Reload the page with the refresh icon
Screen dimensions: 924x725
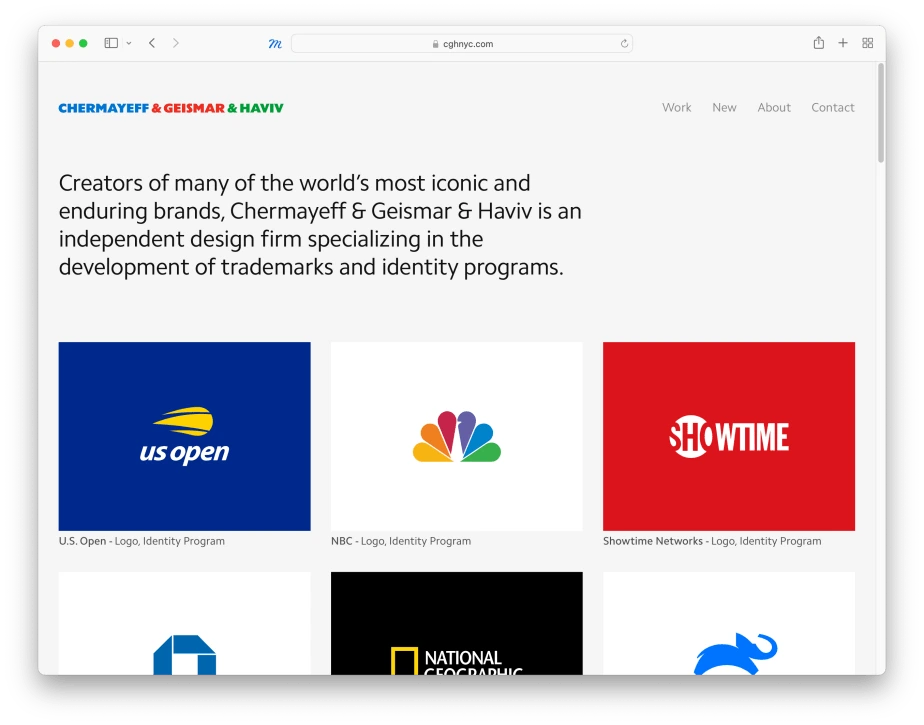[x=624, y=44]
